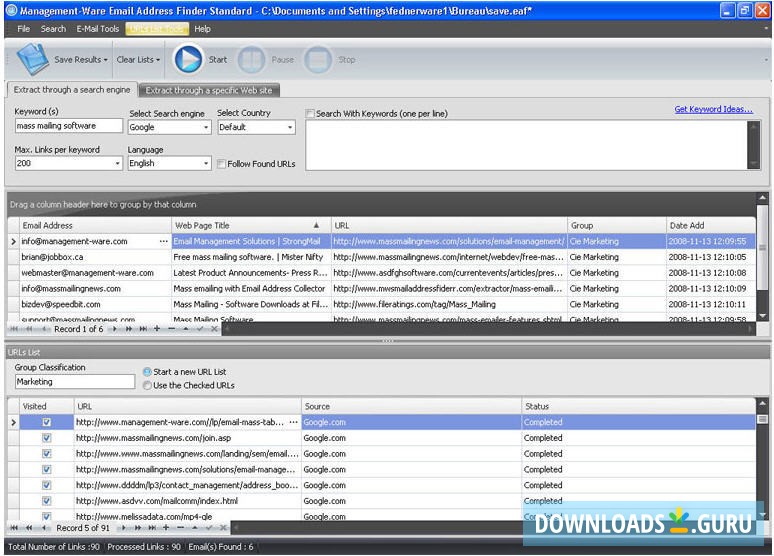Toggle Search With Keywords checkbox

click(310, 113)
